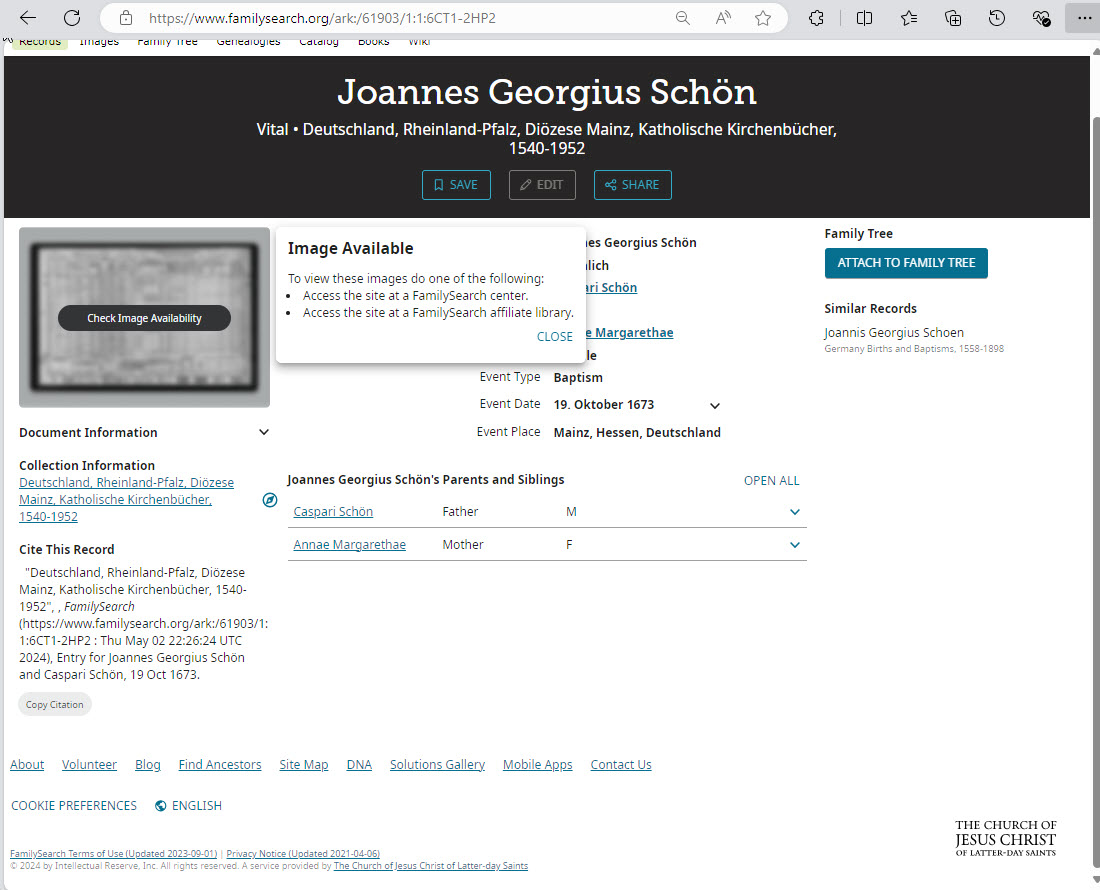Screen dimensions: 1100x890
Task: Click the SAVE button
Action: (456, 185)
